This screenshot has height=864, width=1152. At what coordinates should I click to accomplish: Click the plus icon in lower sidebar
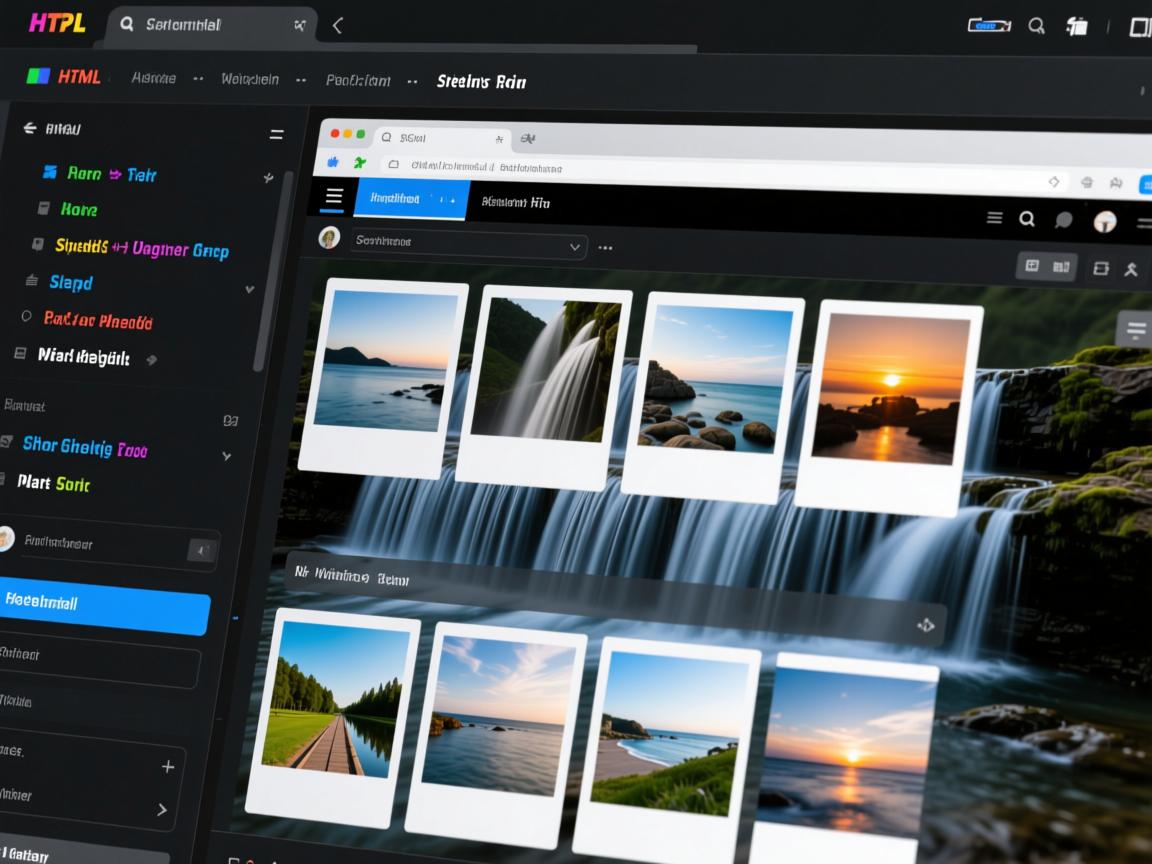pyautogui.click(x=168, y=766)
